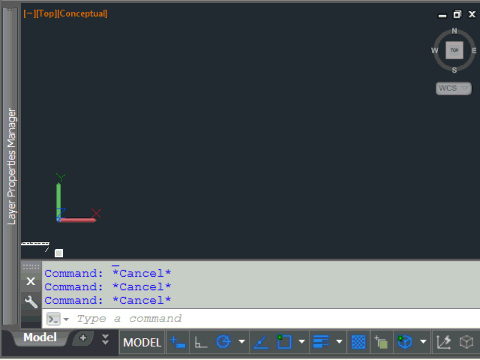The width and height of the screenshot is (480, 360).
Task: Toggle Dynamic Input in status bar
Action: click(x=178, y=342)
